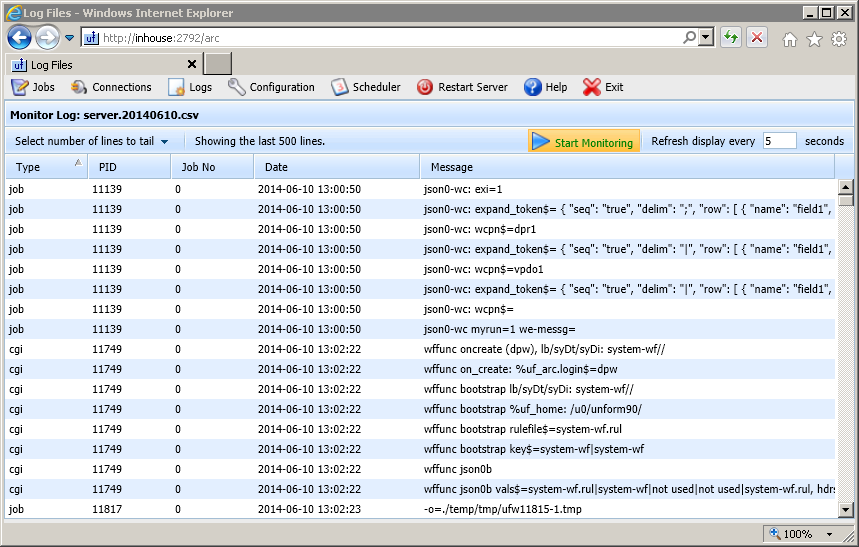Screen dimensions: 859x547
Task: Open a new blank browser tab
Action: click(x=218, y=65)
